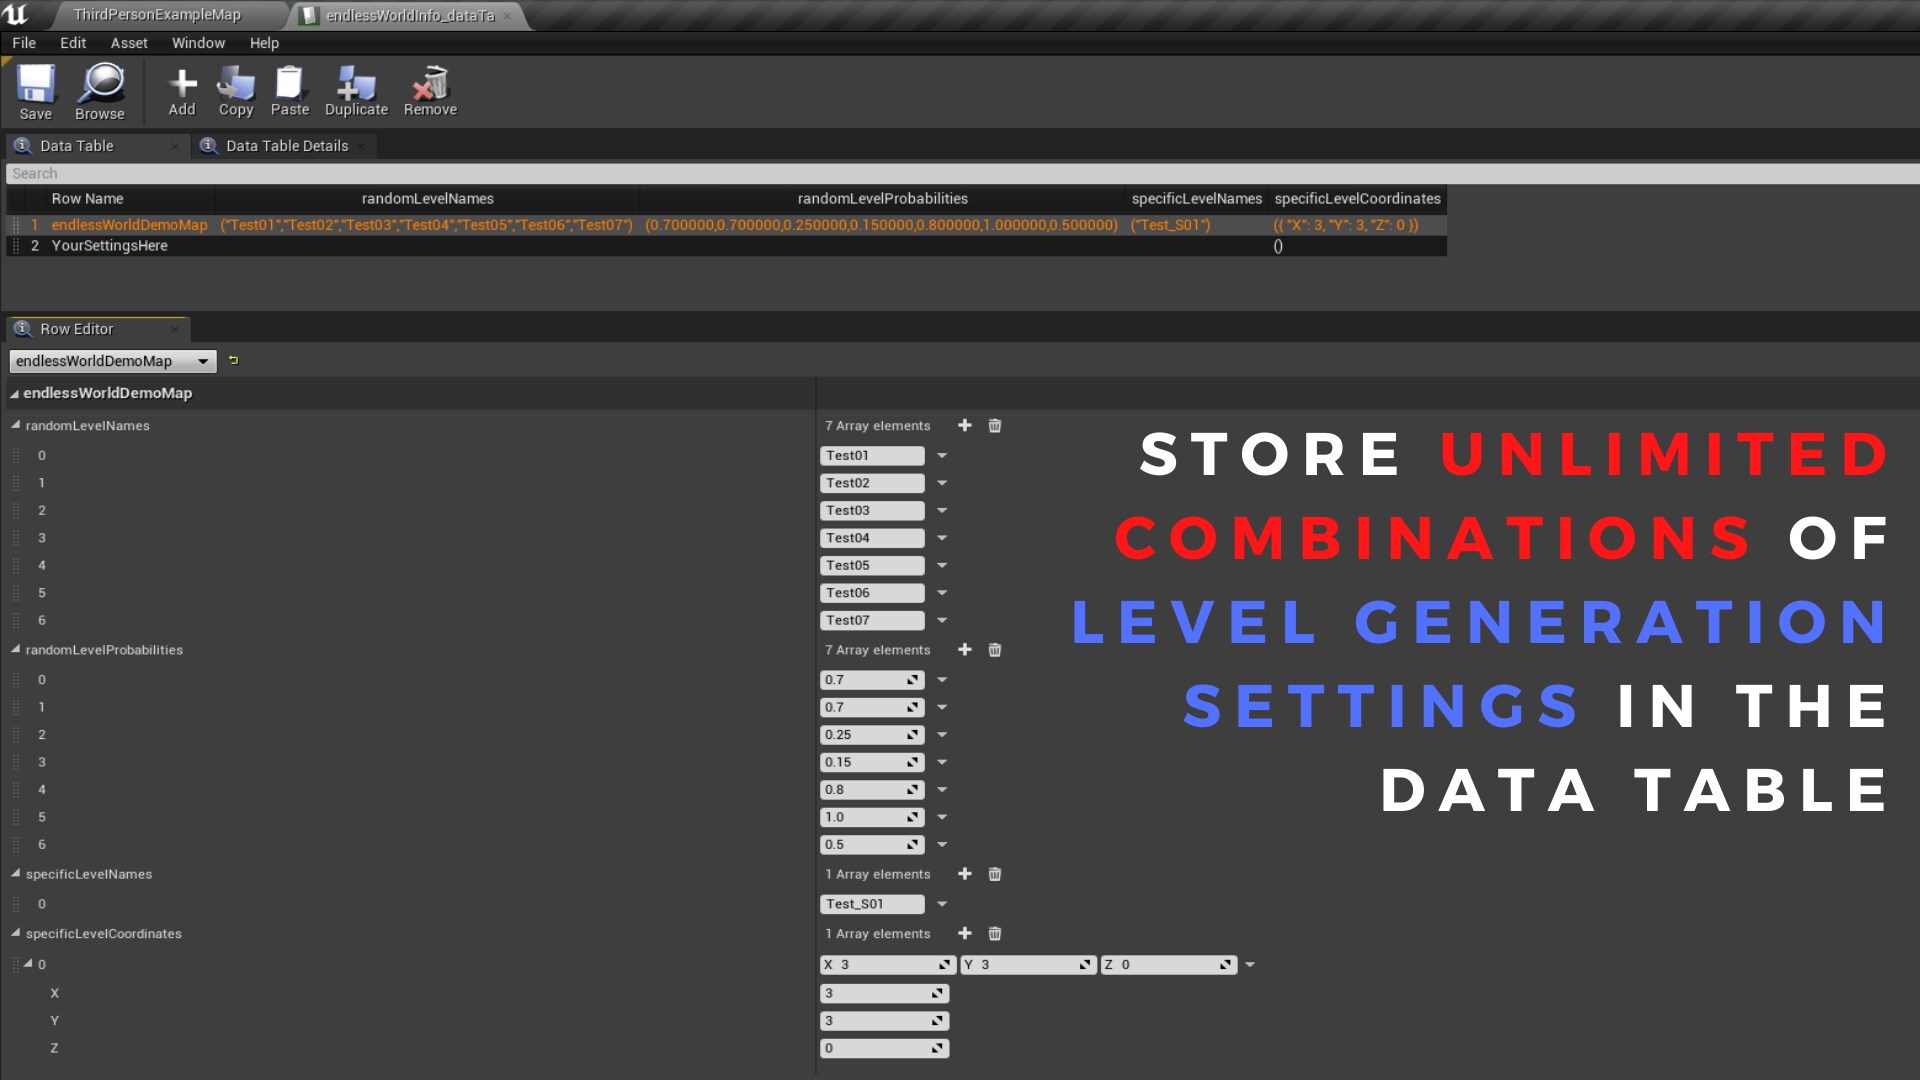1920x1080 pixels.
Task: Collapse the randomLevelNames array section
Action: coord(16,425)
